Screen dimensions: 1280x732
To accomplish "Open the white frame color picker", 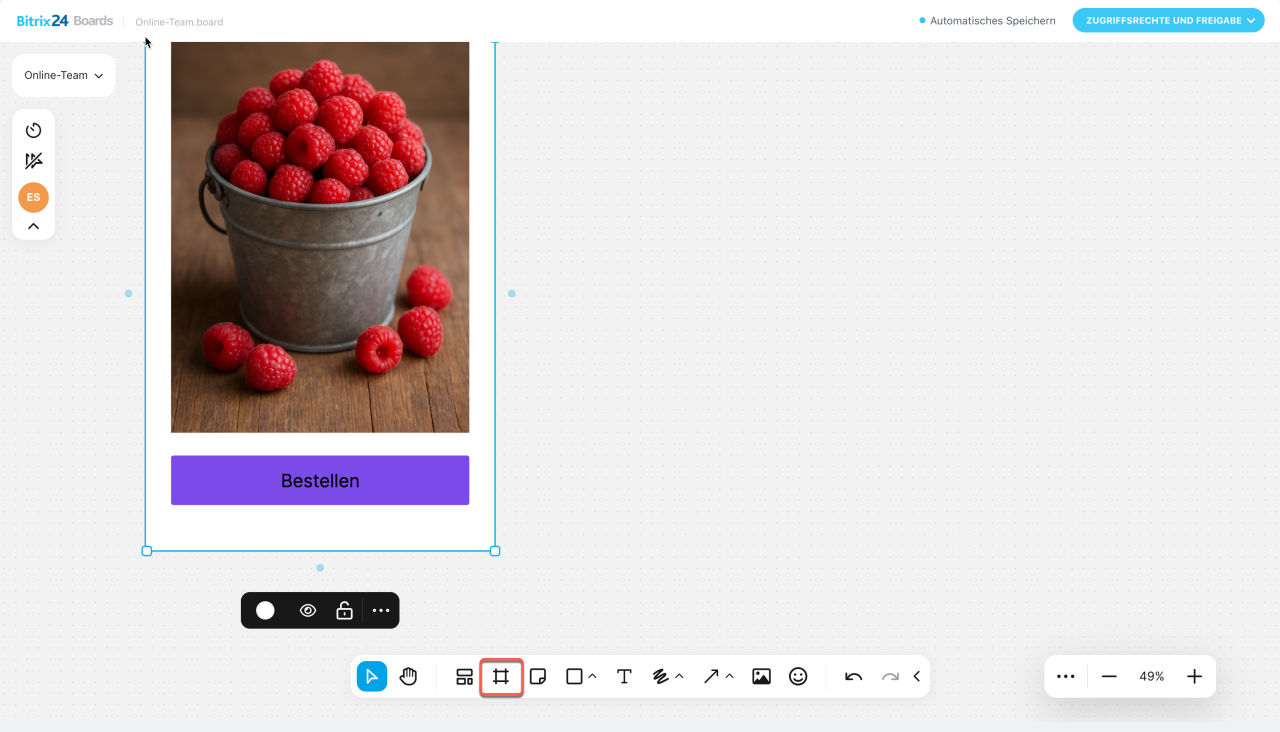I will coord(265,611).
